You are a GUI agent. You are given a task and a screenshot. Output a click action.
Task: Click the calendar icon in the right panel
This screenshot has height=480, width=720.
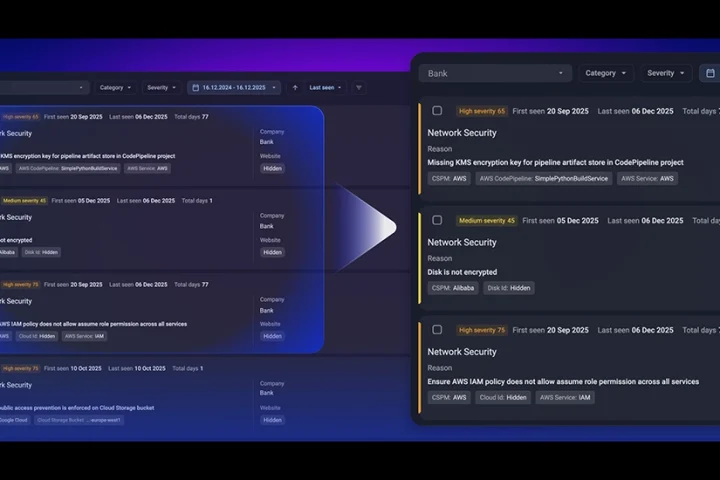click(x=710, y=73)
